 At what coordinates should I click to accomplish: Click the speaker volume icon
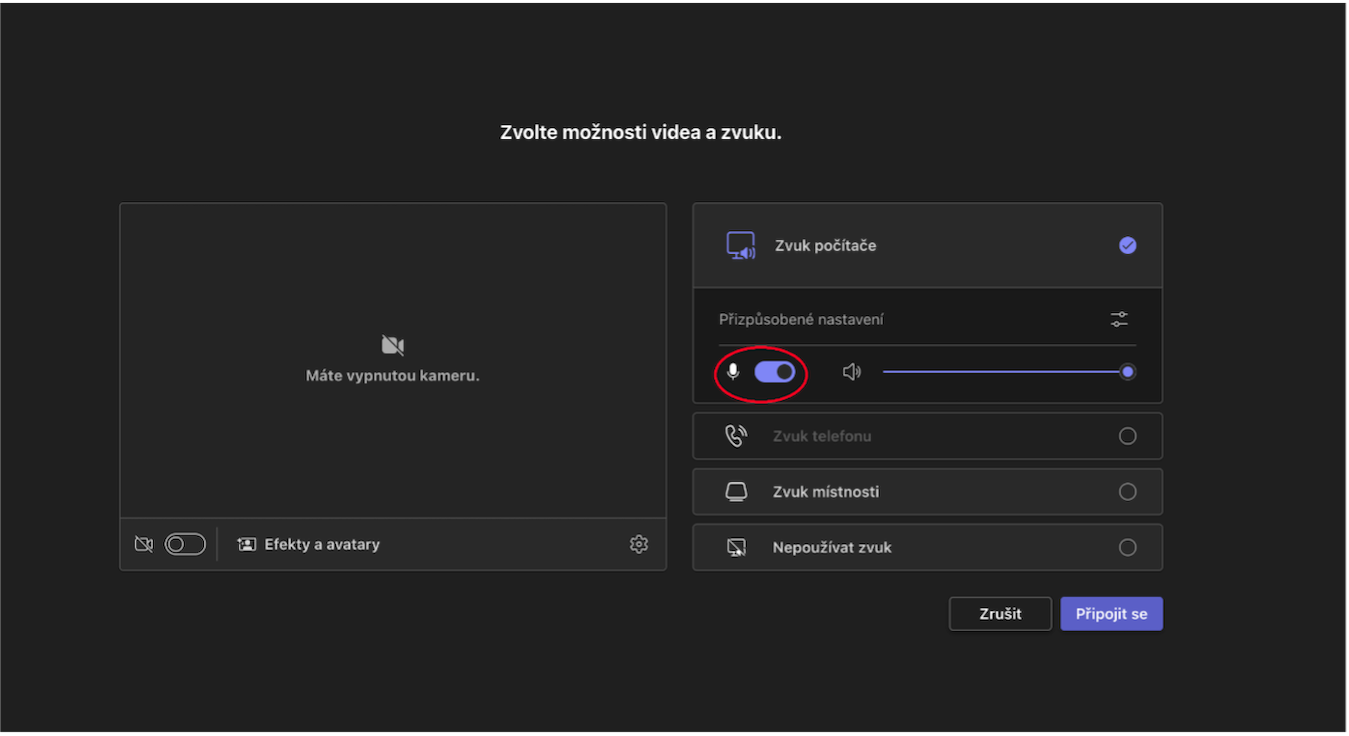tap(852, 372)
